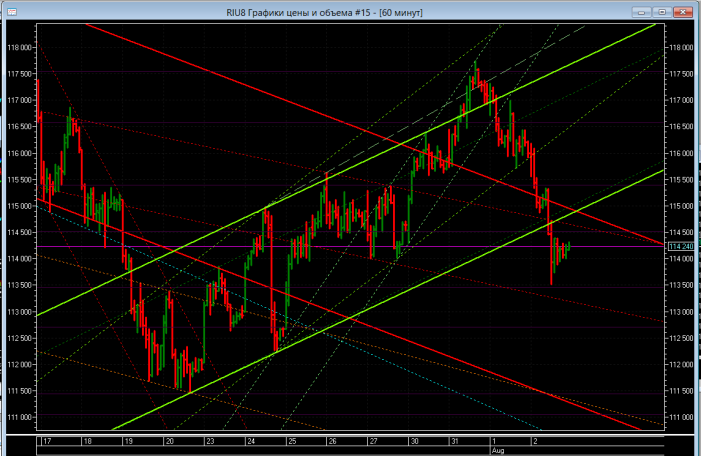Click date label 25 on the time axis

292,441
